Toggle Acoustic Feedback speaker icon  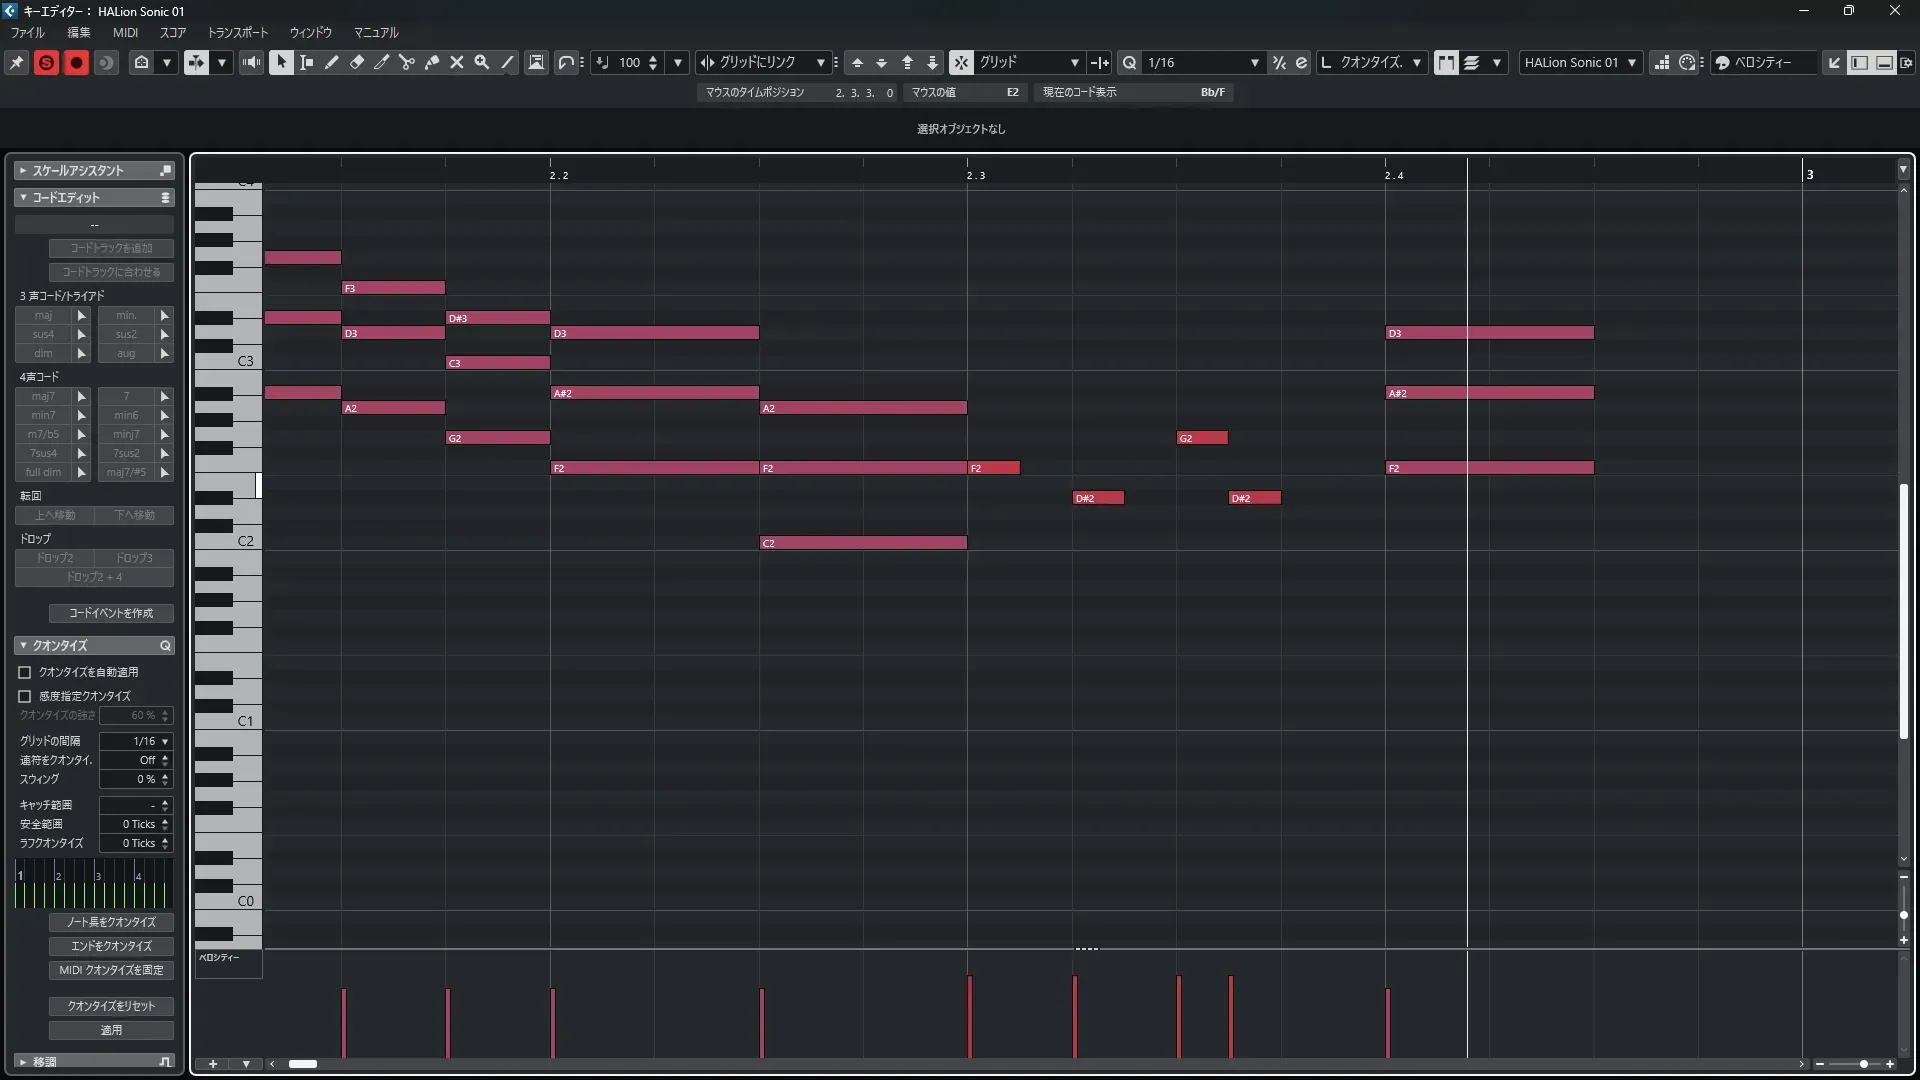252,62
